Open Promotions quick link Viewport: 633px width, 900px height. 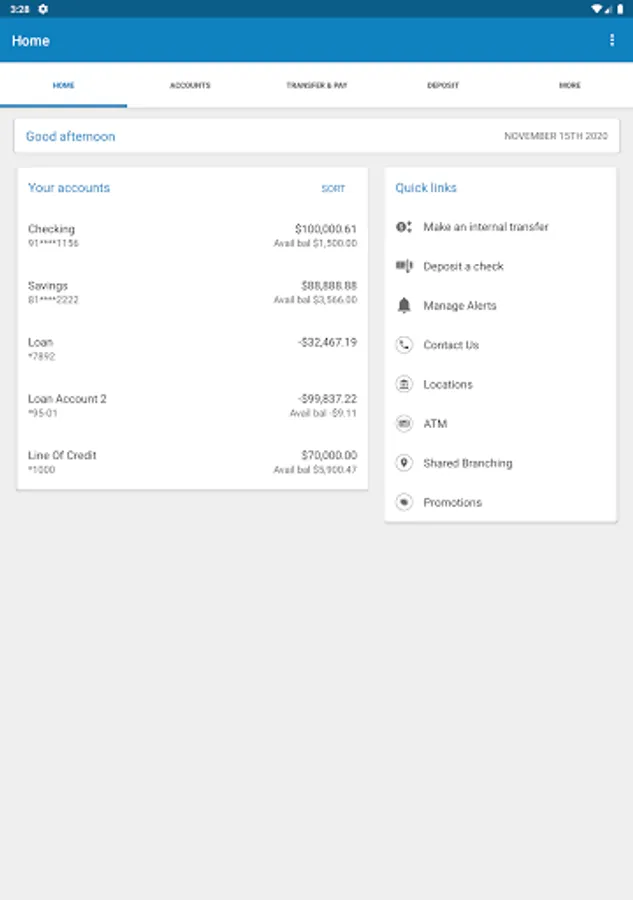coord(500,502)
